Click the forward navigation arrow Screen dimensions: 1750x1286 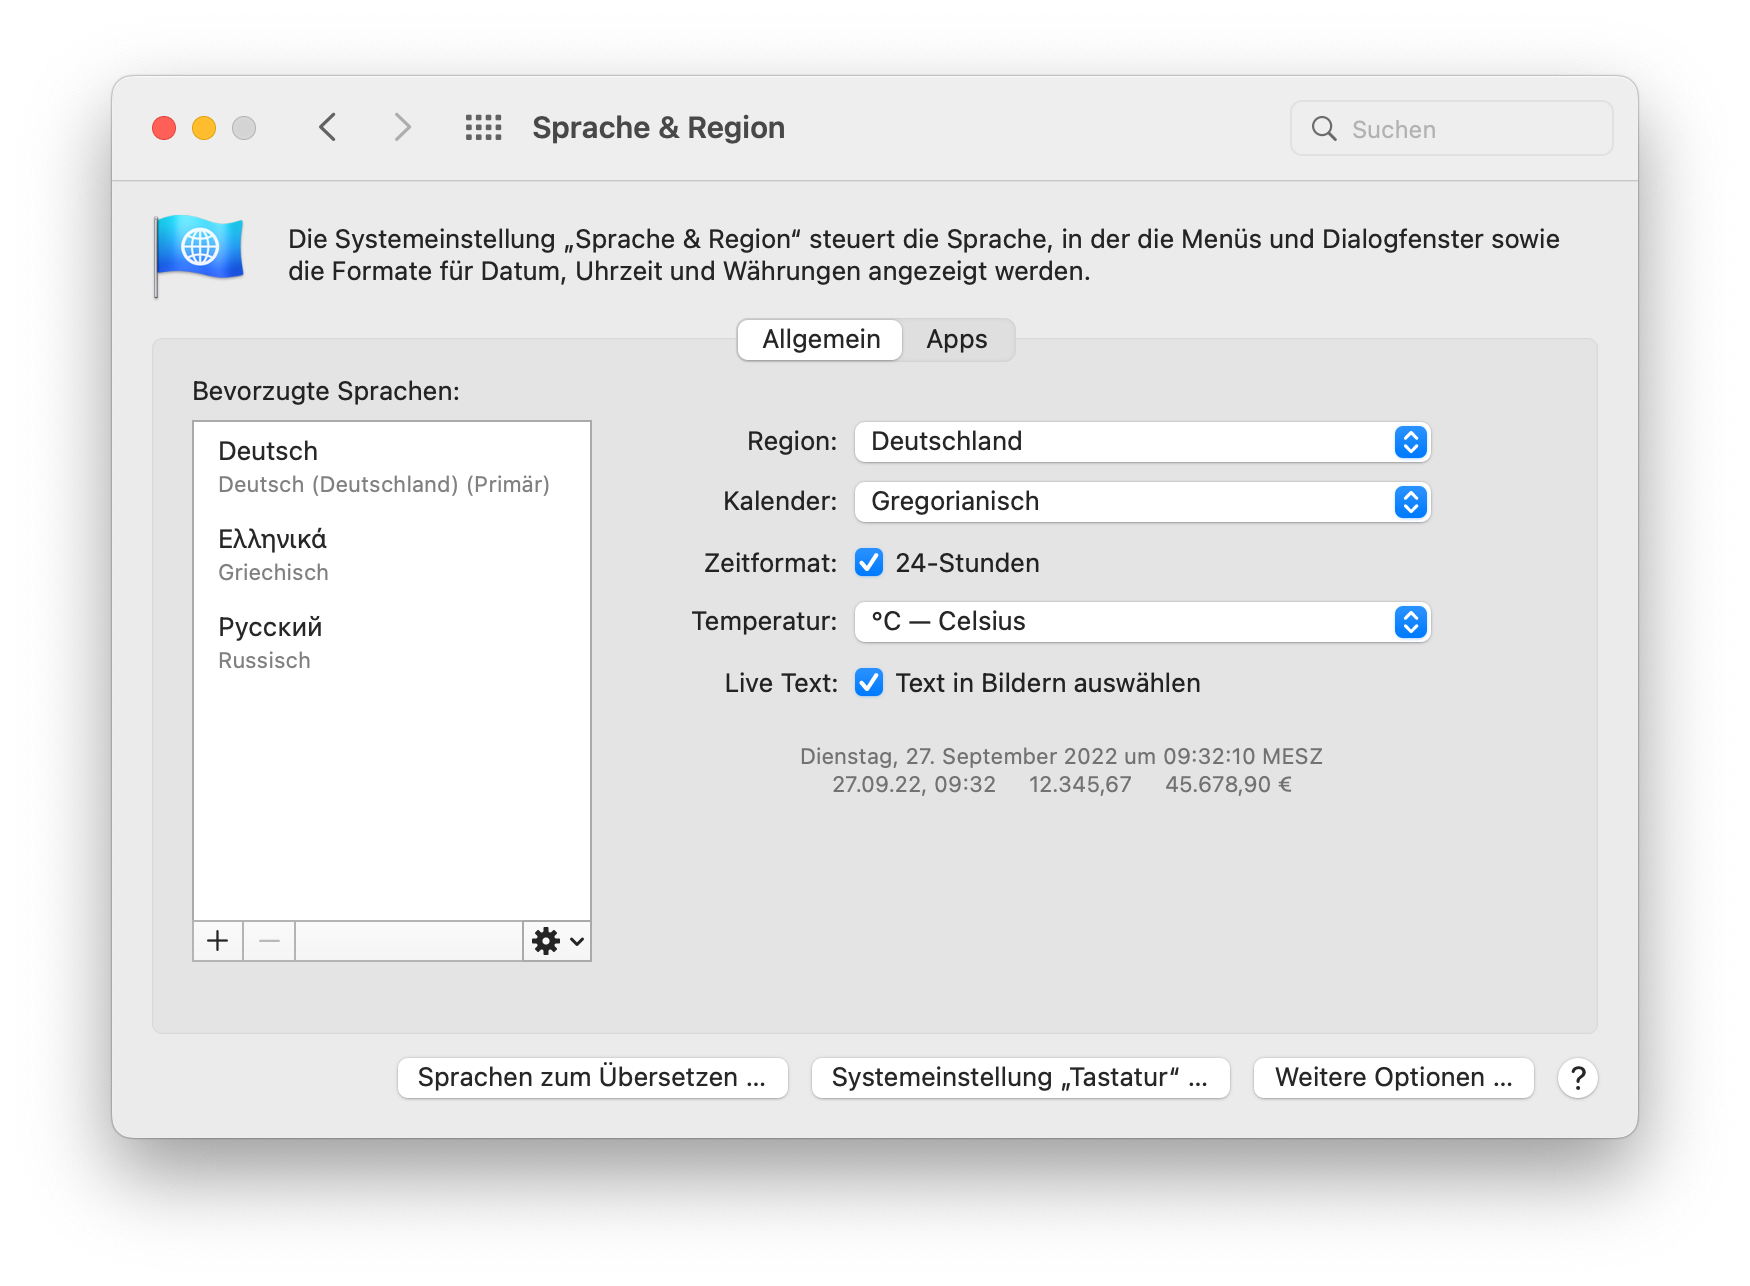pos(402,128)
